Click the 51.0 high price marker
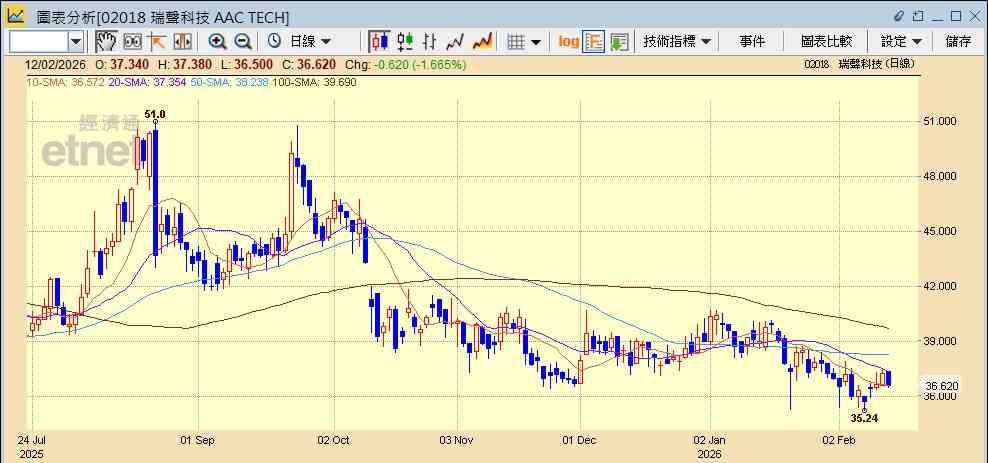The height and width of the screenshot is (463, 988). point(155,115)
